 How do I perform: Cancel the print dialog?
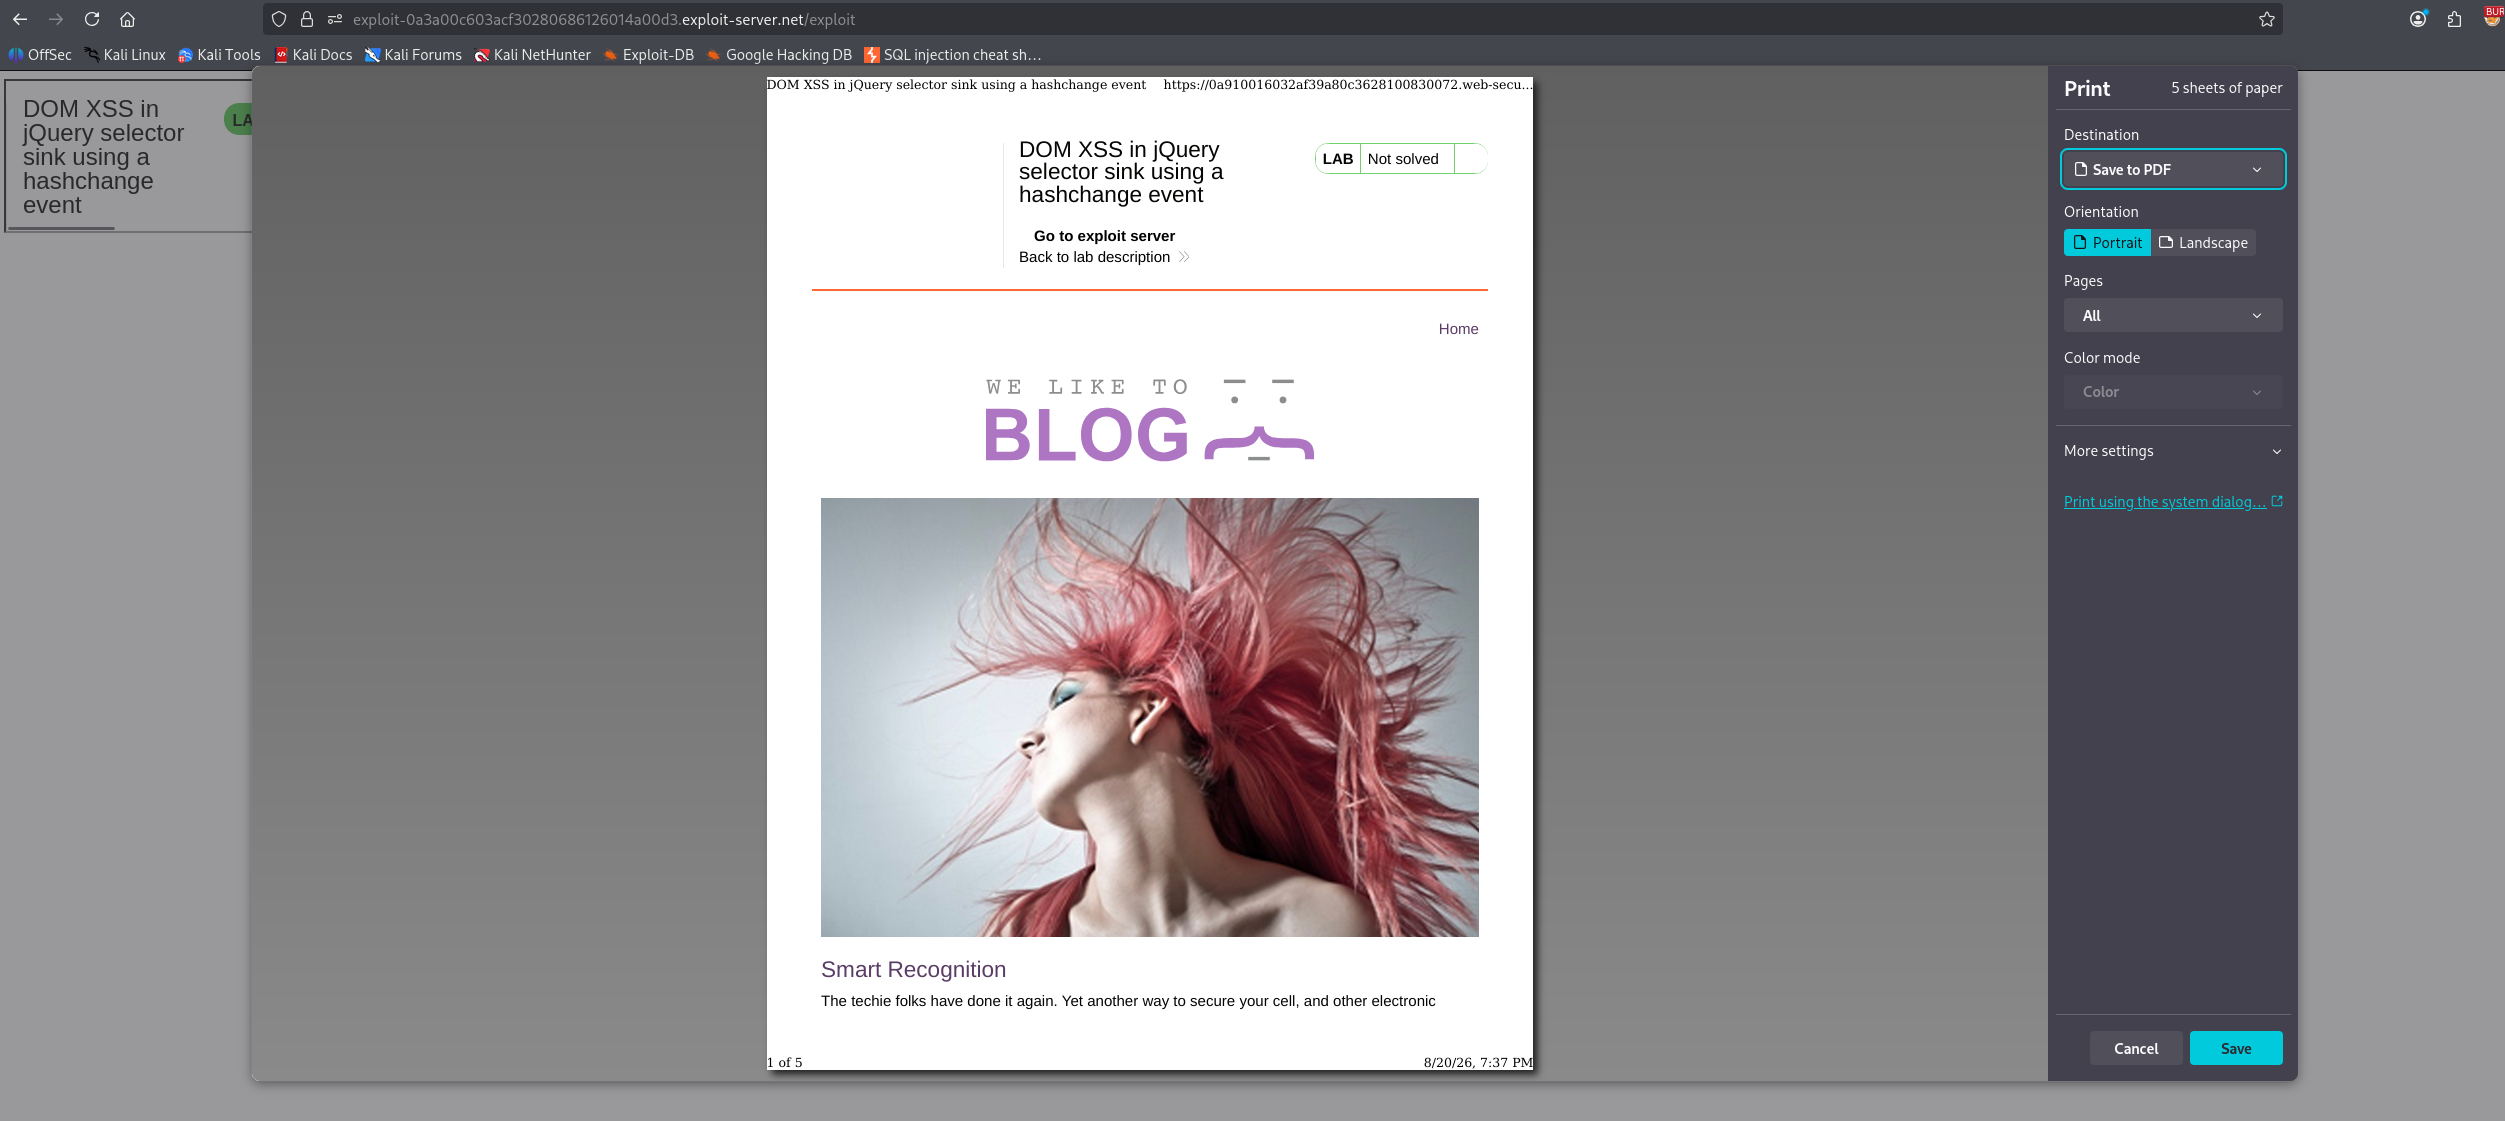[2135, 1048]
